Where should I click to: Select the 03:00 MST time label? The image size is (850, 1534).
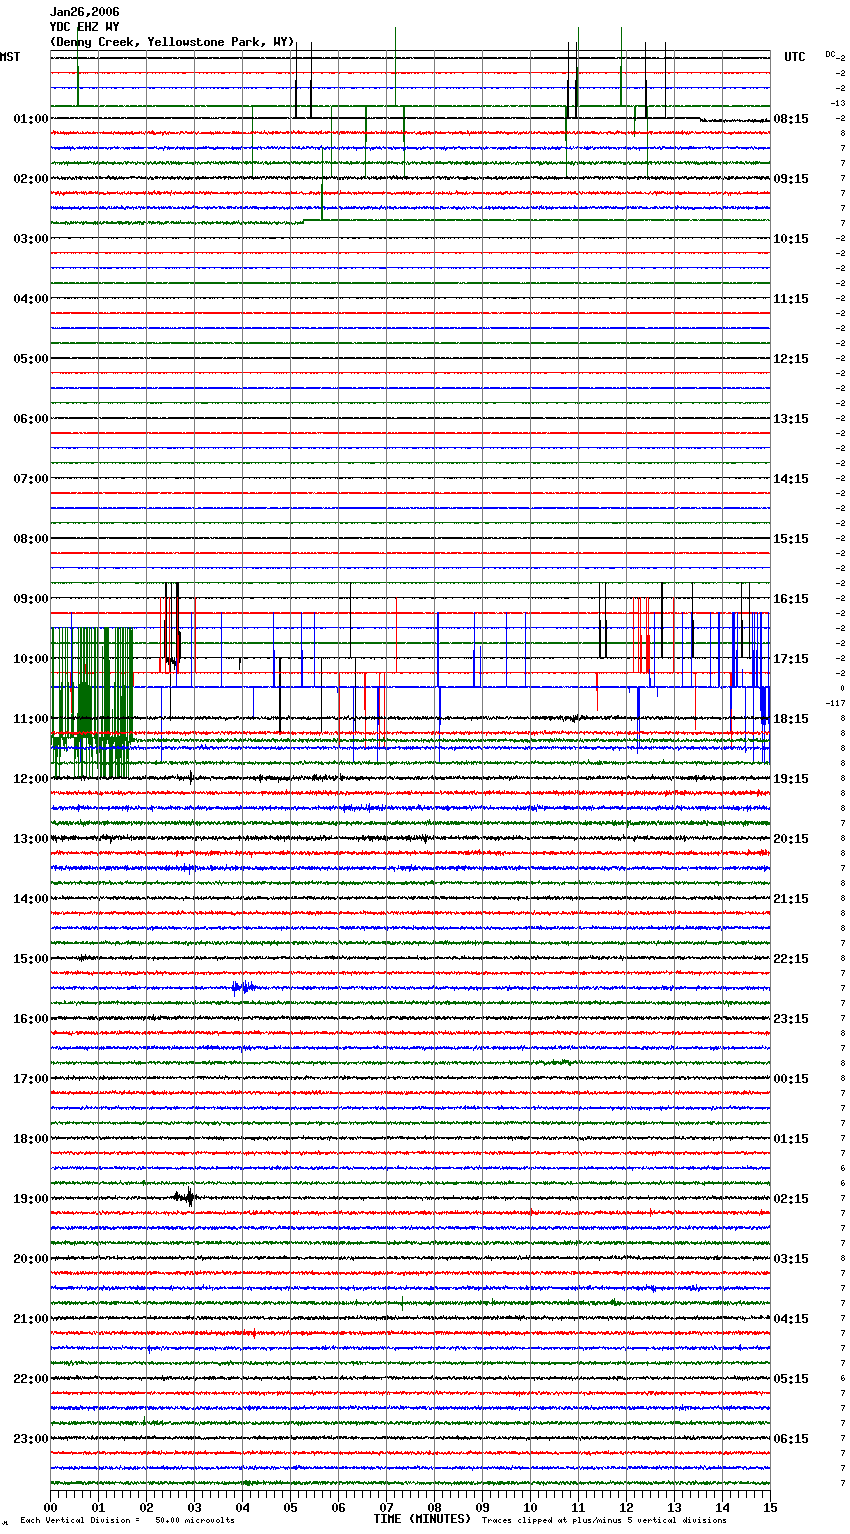(x=30, y=239)
